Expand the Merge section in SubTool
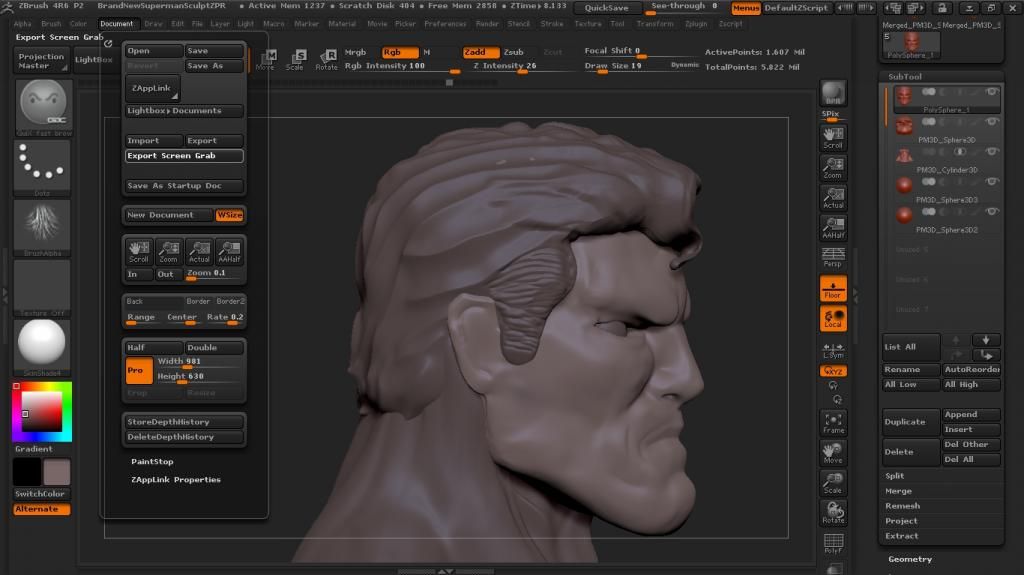 pyautogui.click(x=898, y=491)
